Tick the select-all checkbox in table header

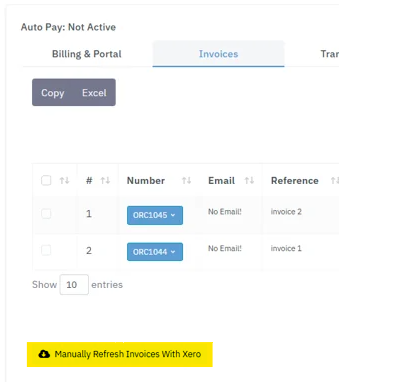tap(46, 180)
